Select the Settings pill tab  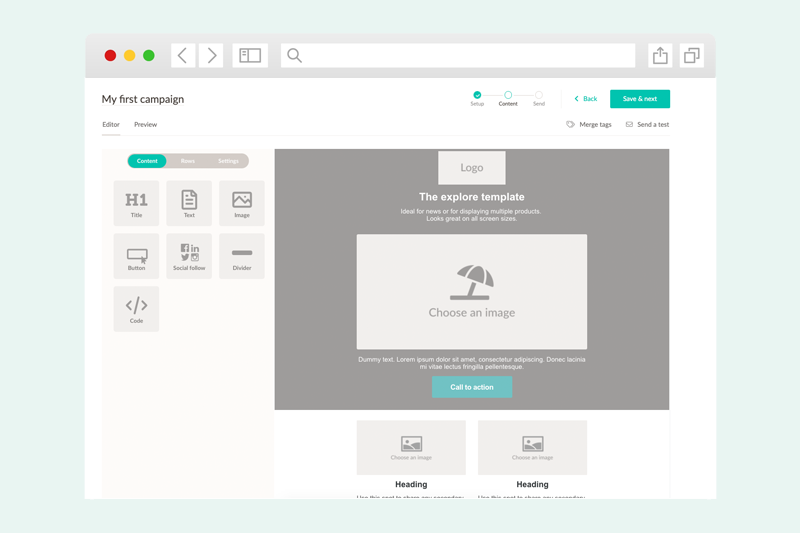228,161
